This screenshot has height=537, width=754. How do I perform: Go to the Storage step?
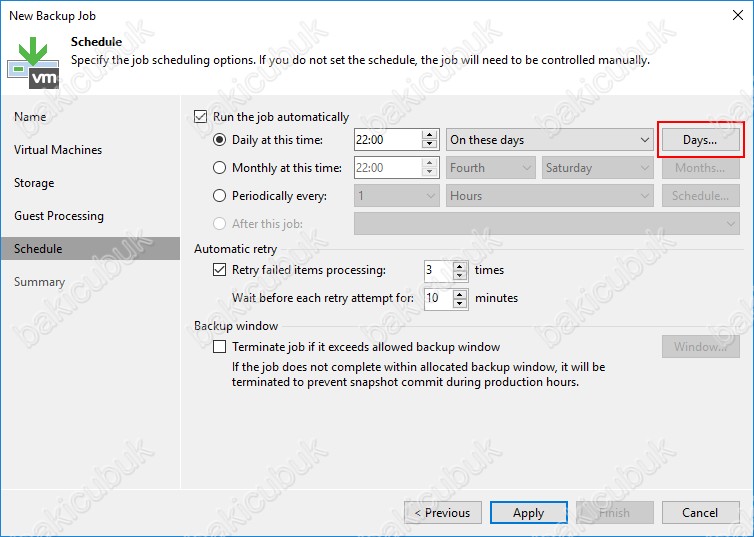tap(34, 183)
